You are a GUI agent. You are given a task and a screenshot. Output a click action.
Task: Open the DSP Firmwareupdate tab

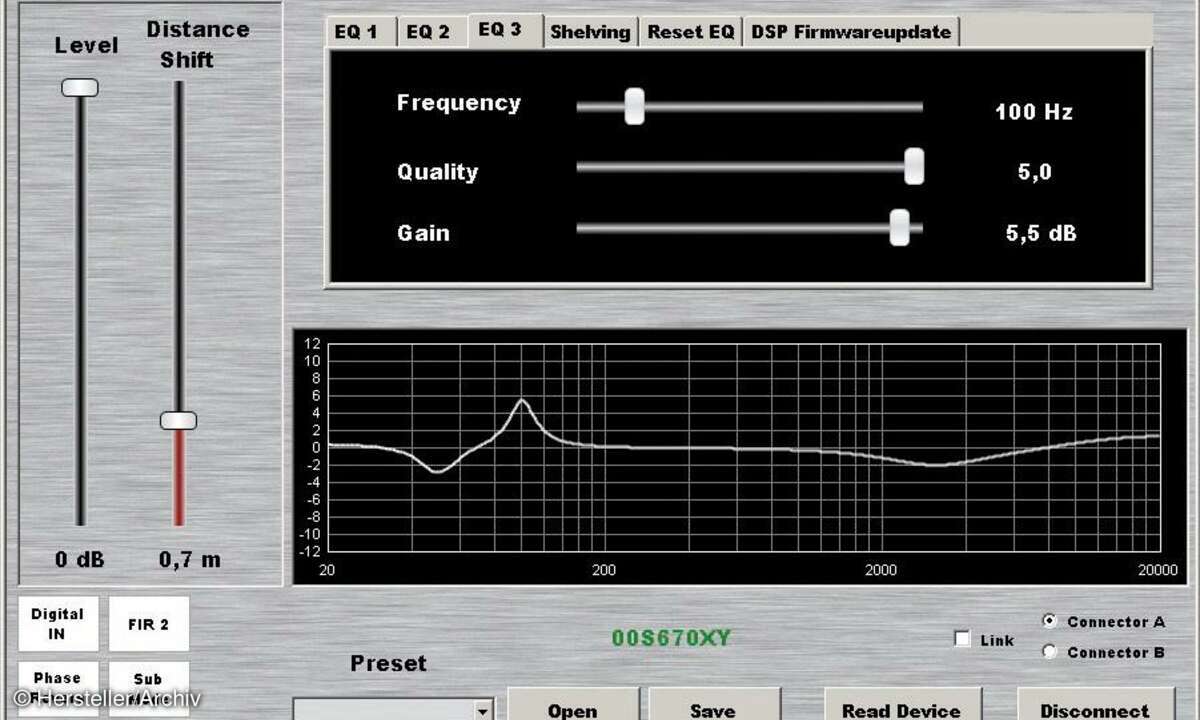[x=851, y=32]
